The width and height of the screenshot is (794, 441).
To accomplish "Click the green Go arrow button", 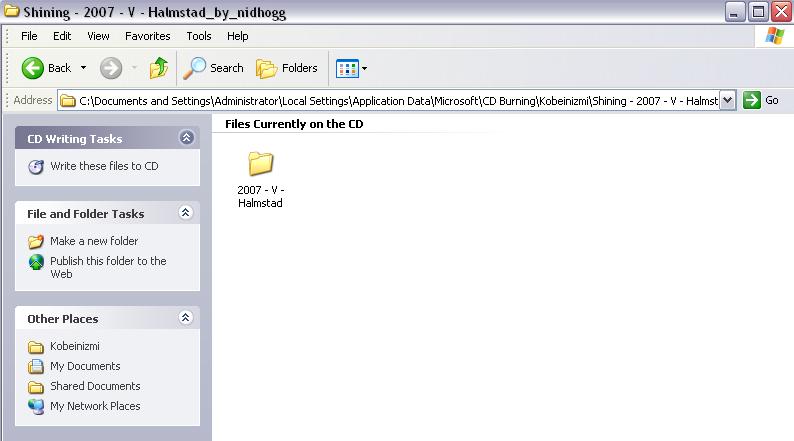I will (x=752, y=100).
